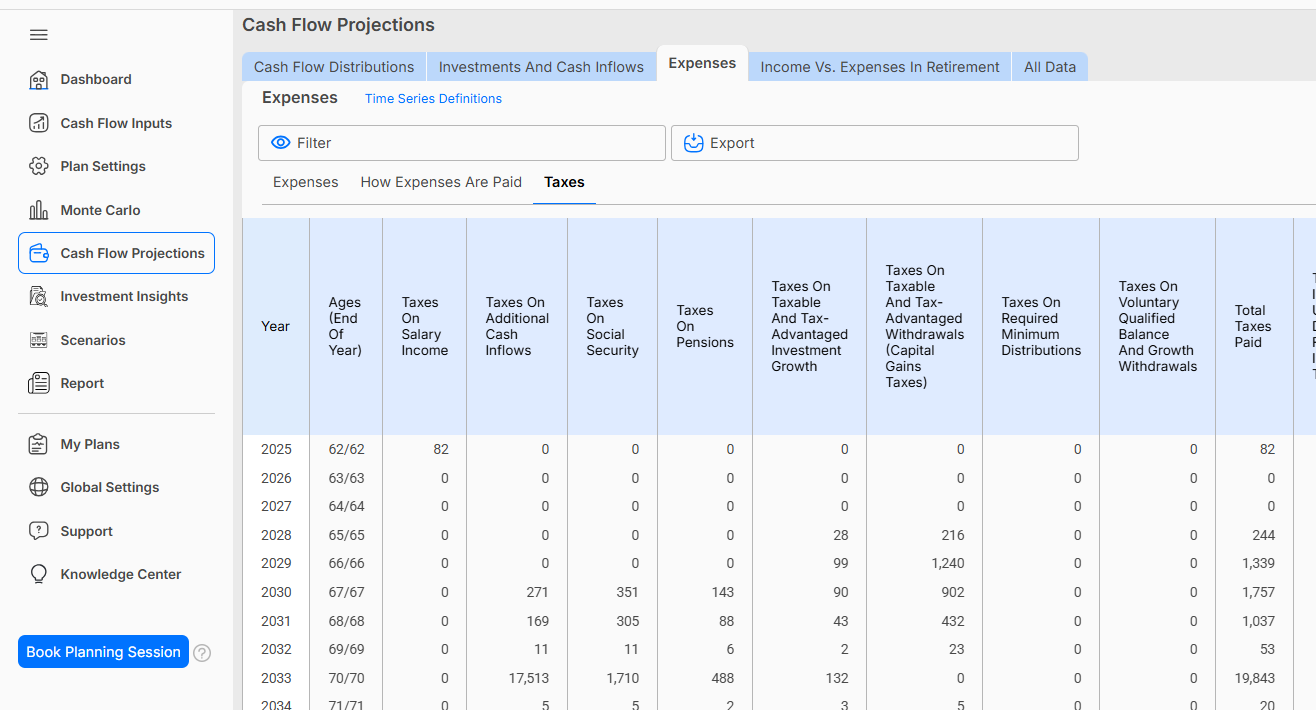This screenshot has width=1316, height=710.
Task: Click the Investment Insights icon
Action: click(39, 296)
